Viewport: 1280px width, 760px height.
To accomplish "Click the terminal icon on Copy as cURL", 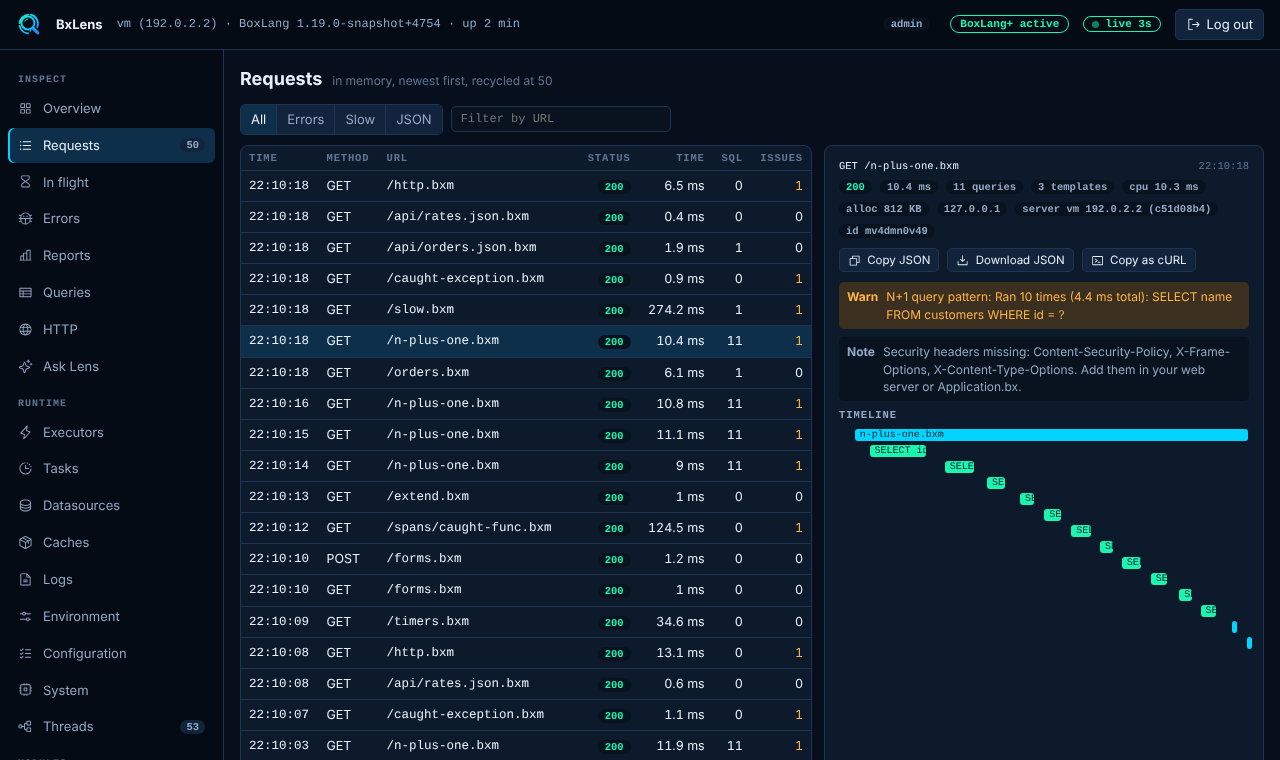I will tap(1097, 260).
